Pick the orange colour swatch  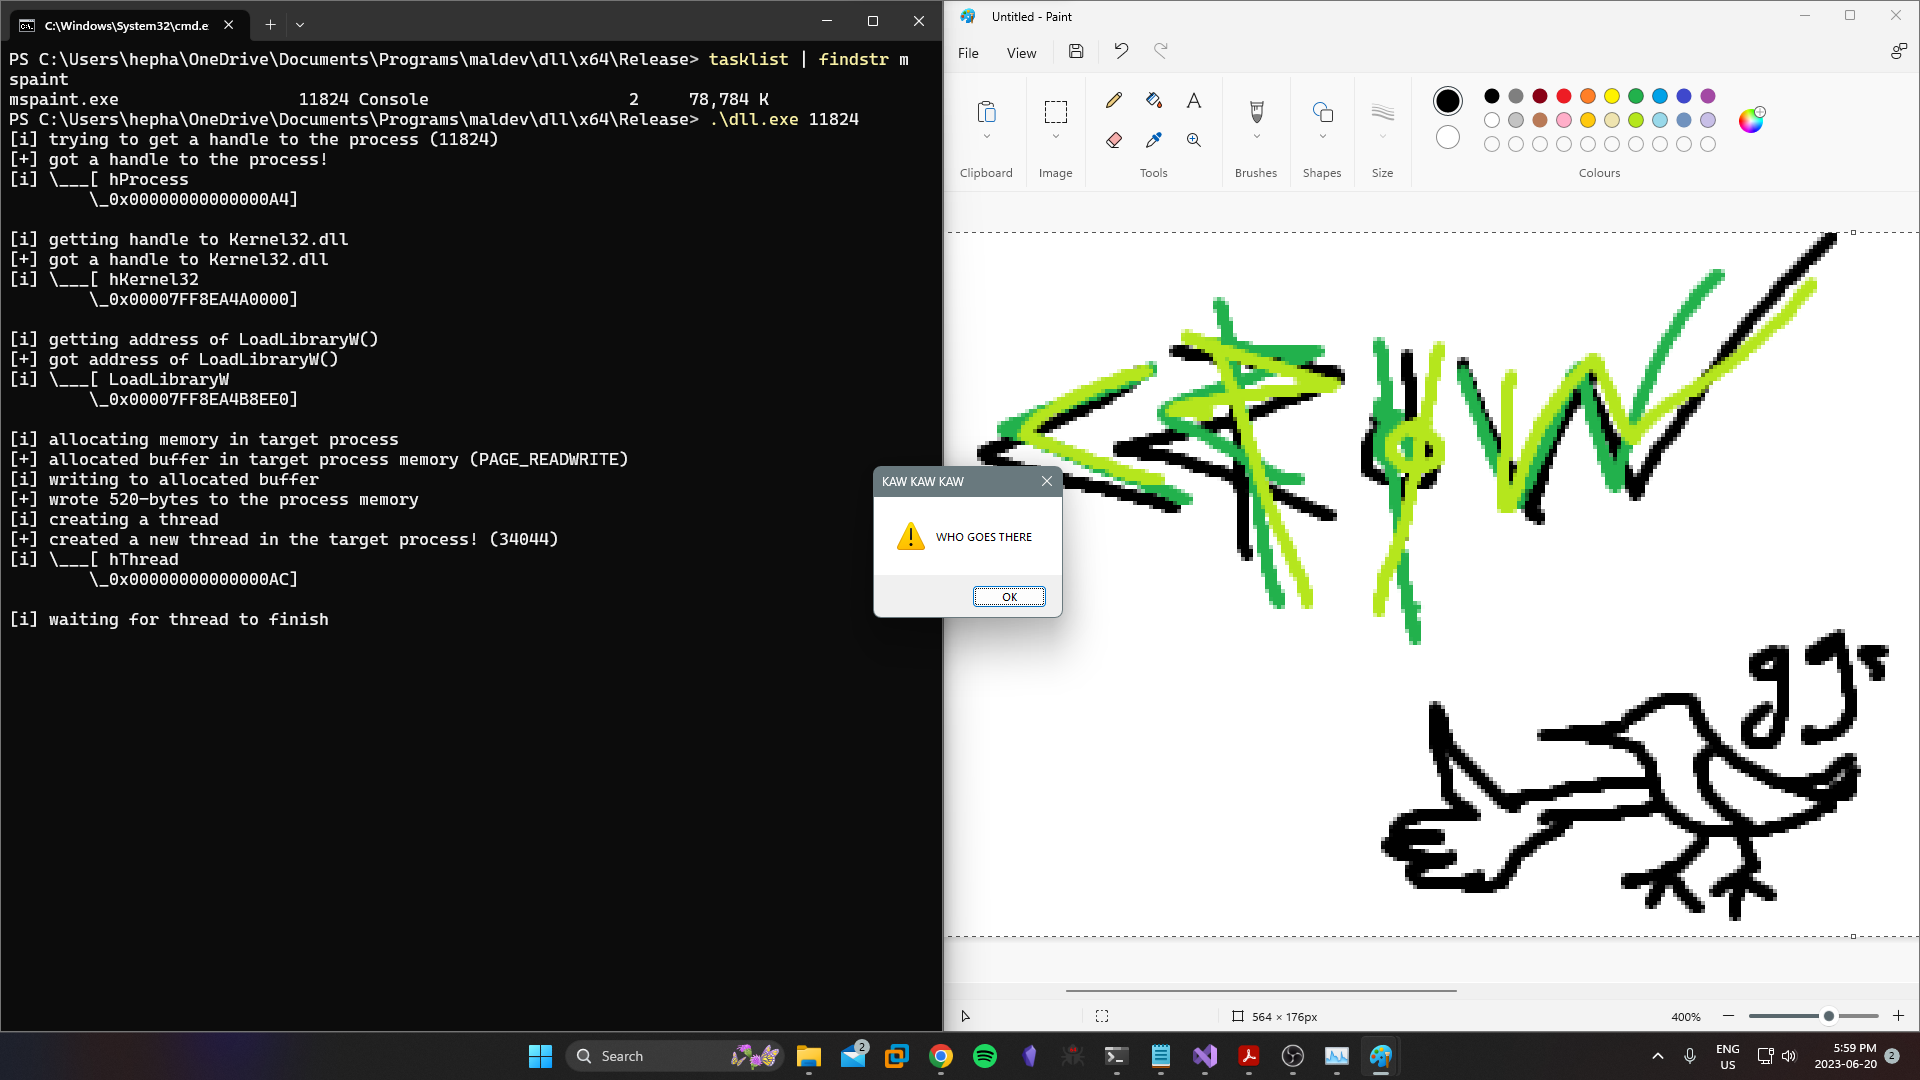point(1588,96)
